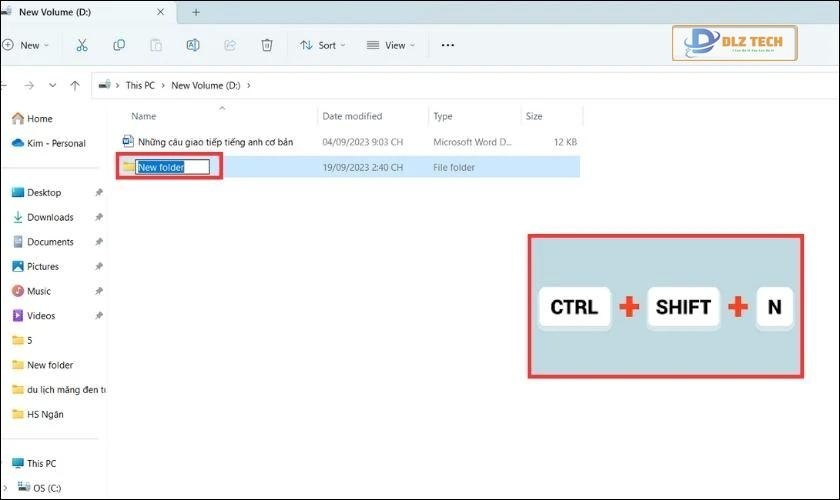Sort by Date modified column header
The width and height of the screenshot is (840, 500).
pos(352,116)
